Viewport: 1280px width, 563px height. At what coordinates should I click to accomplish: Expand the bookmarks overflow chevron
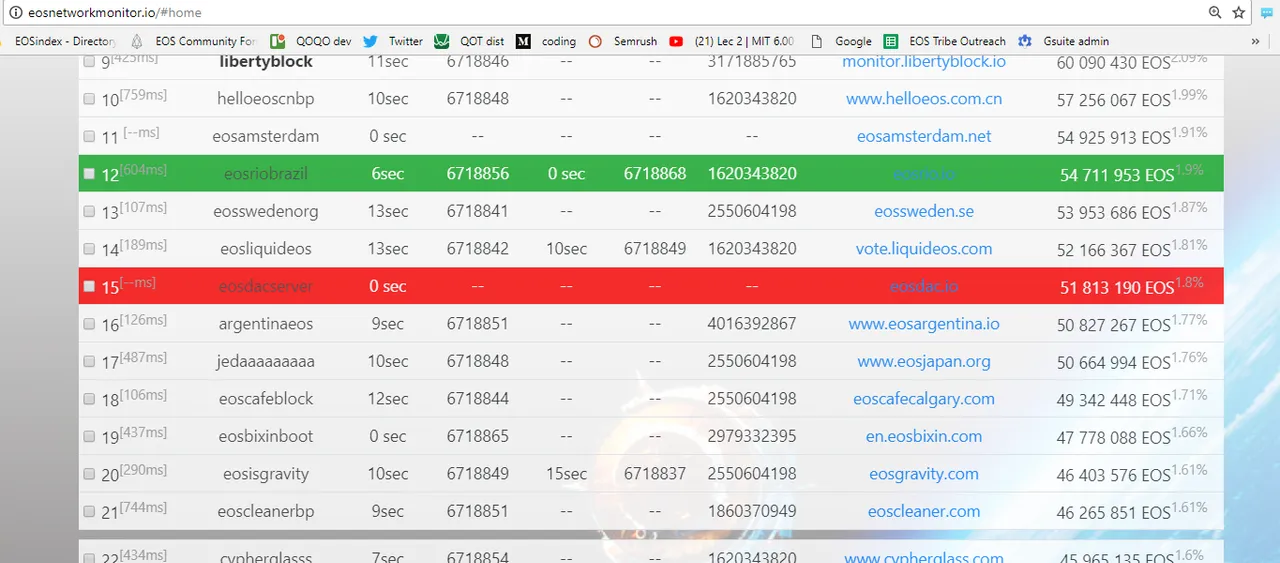1255,41
